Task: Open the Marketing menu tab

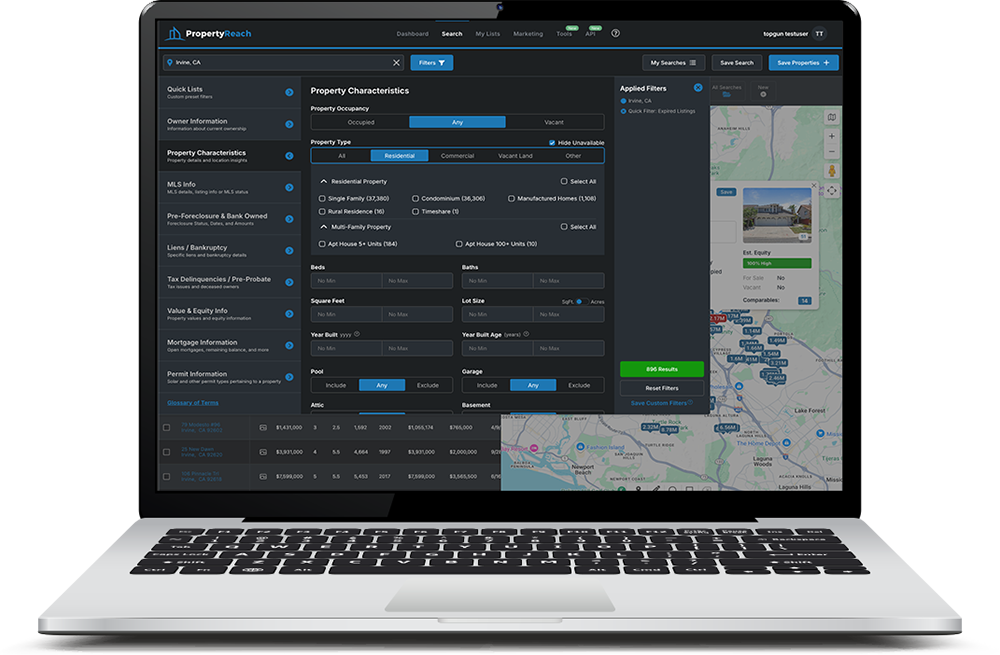Action: [528, 34]
